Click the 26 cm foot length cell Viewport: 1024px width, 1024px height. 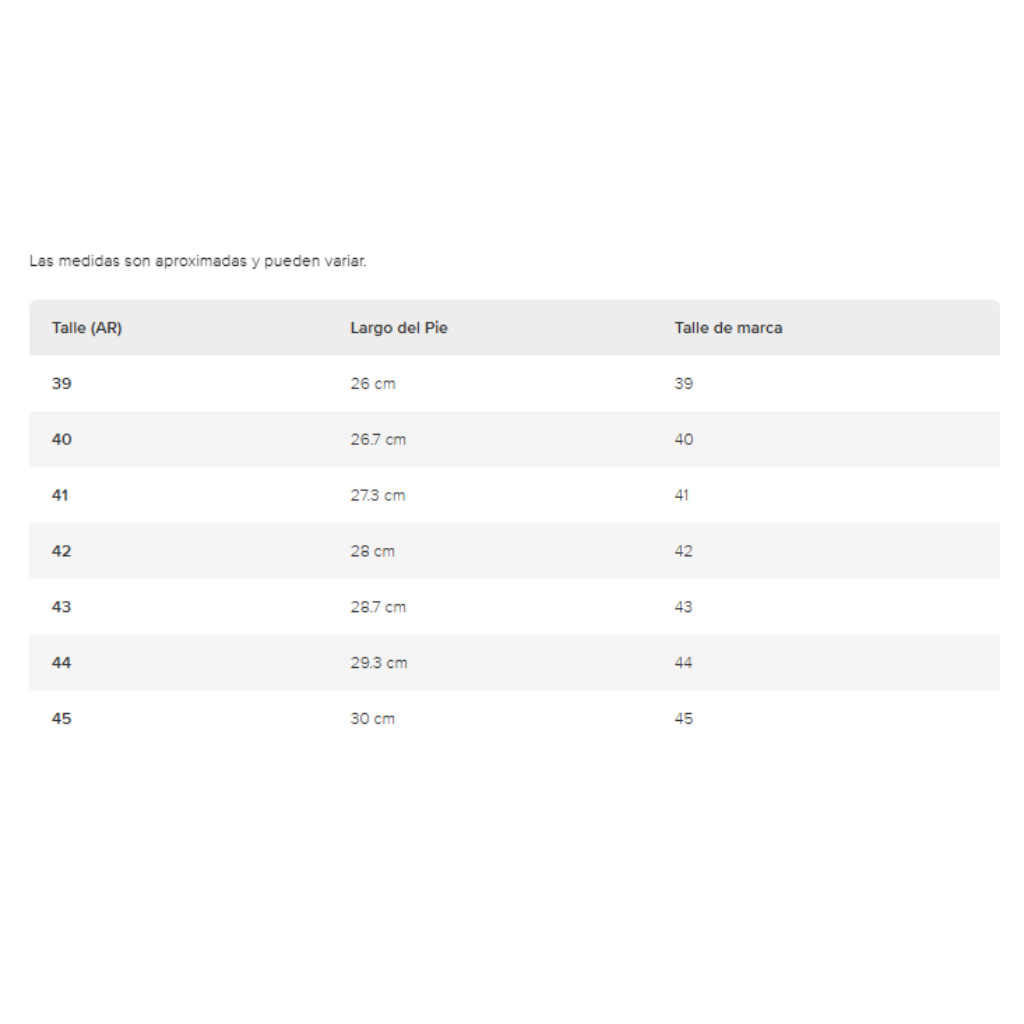coord(373,383)
